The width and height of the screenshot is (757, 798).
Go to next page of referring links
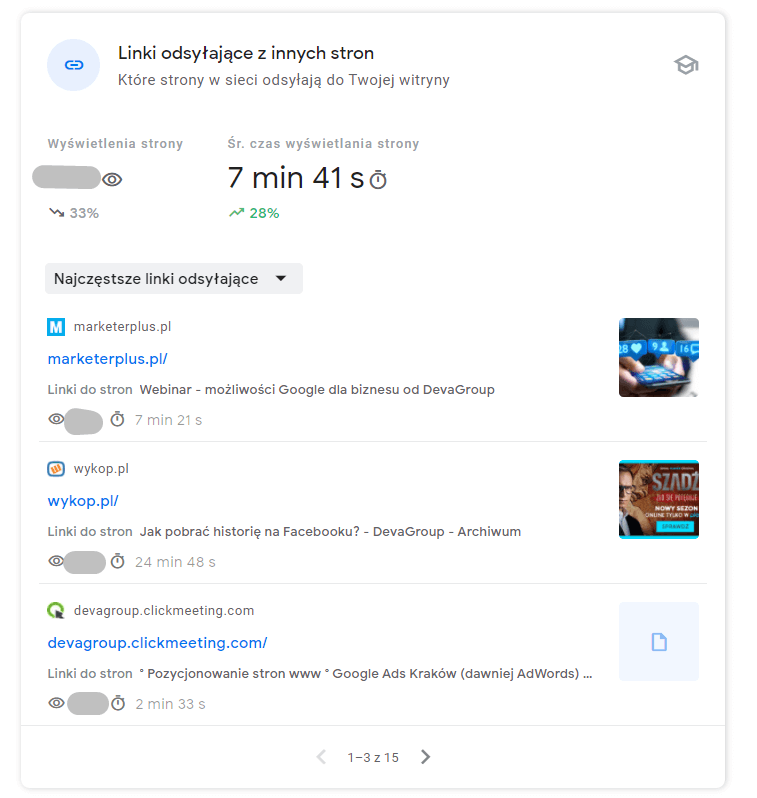(x=426, y=757)
